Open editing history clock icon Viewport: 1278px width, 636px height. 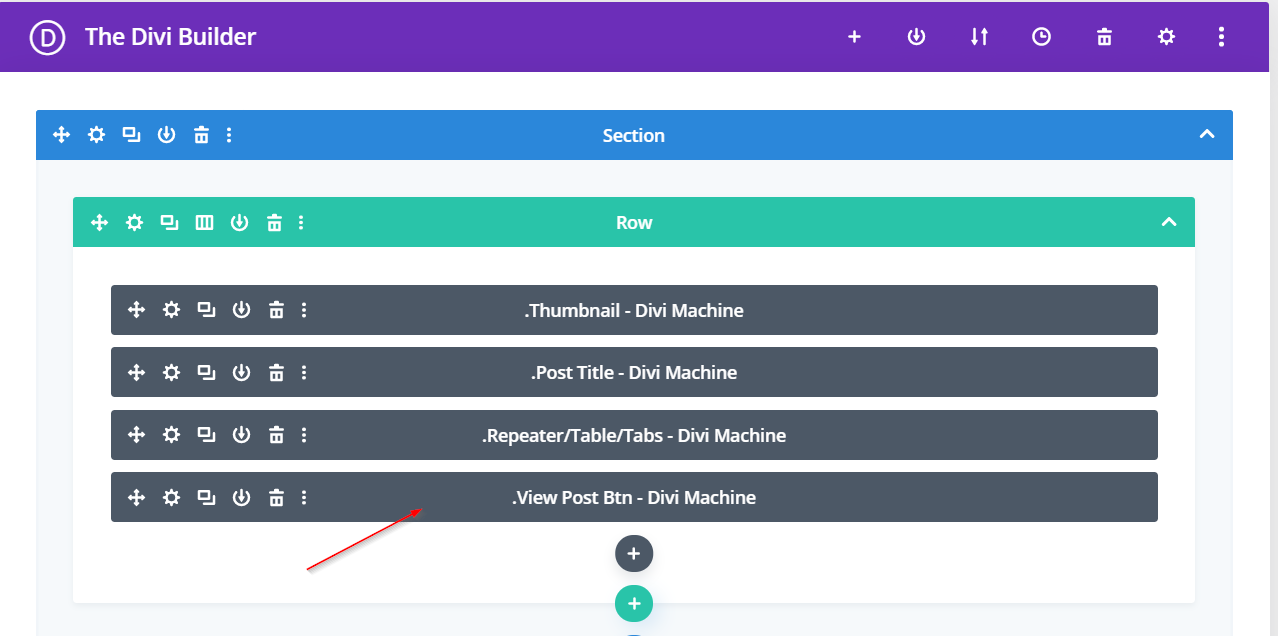(1041, 37)
